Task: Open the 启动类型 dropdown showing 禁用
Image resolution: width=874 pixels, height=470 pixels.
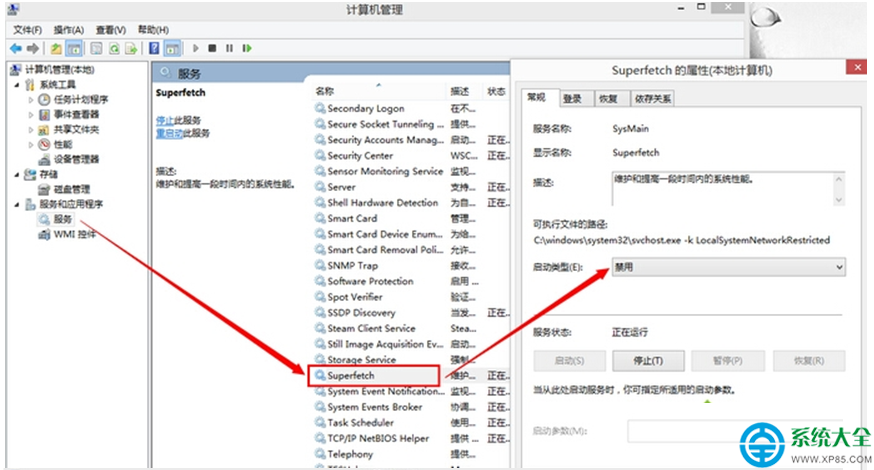Action: pyautogui.click(x=729, y=267)
